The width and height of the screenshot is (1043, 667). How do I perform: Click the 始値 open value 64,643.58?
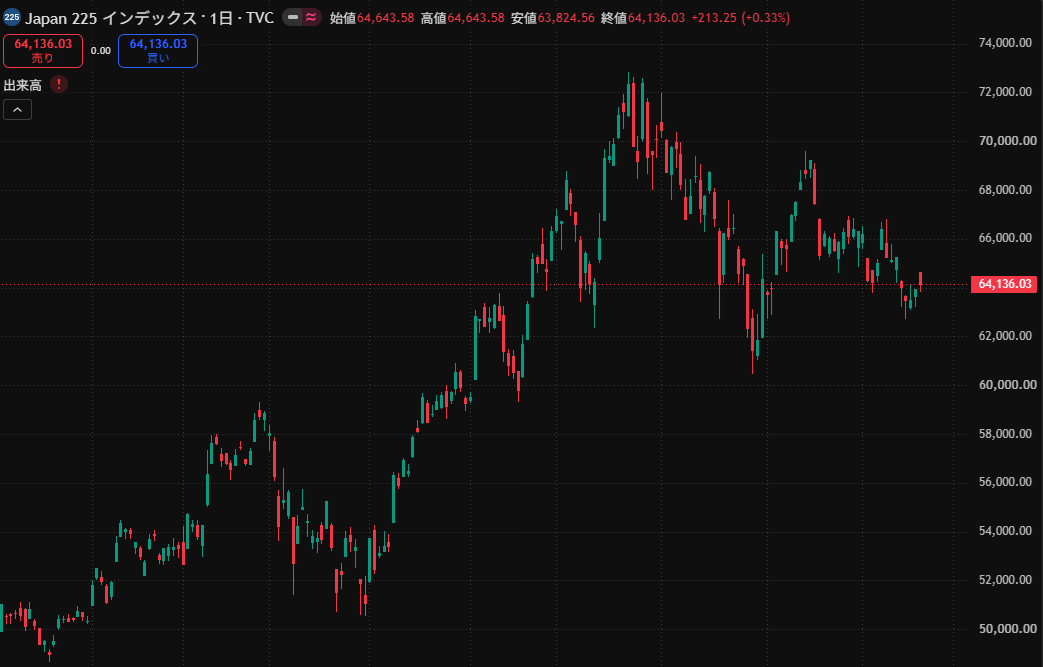pyautogui.click(x=385, y=18)
